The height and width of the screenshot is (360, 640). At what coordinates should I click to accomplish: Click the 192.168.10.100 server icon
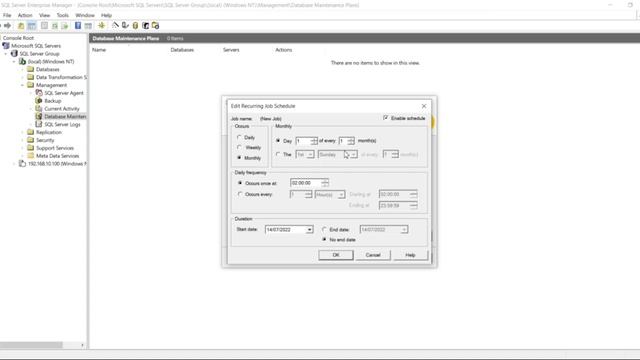(x=22, y=164)
